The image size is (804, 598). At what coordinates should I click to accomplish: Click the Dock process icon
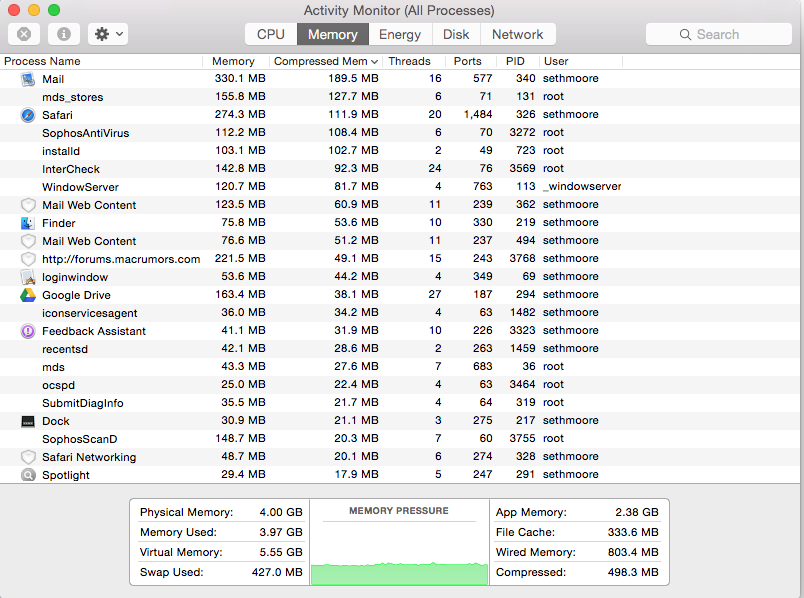point(28,421)
